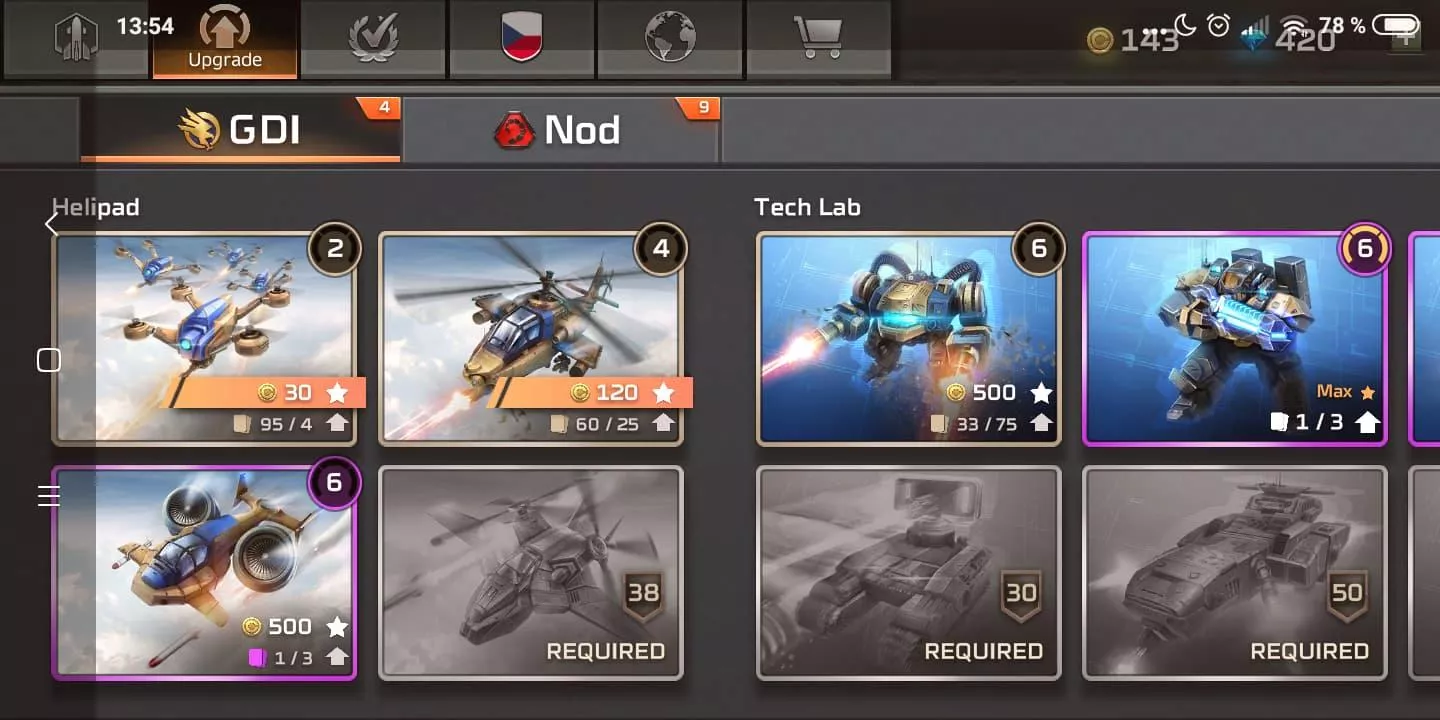The width and height of the screenshot is (1440, 720).
Task: Open the hamburger menu on left edge
Action: pyautogui.click(x=49, y=495)
